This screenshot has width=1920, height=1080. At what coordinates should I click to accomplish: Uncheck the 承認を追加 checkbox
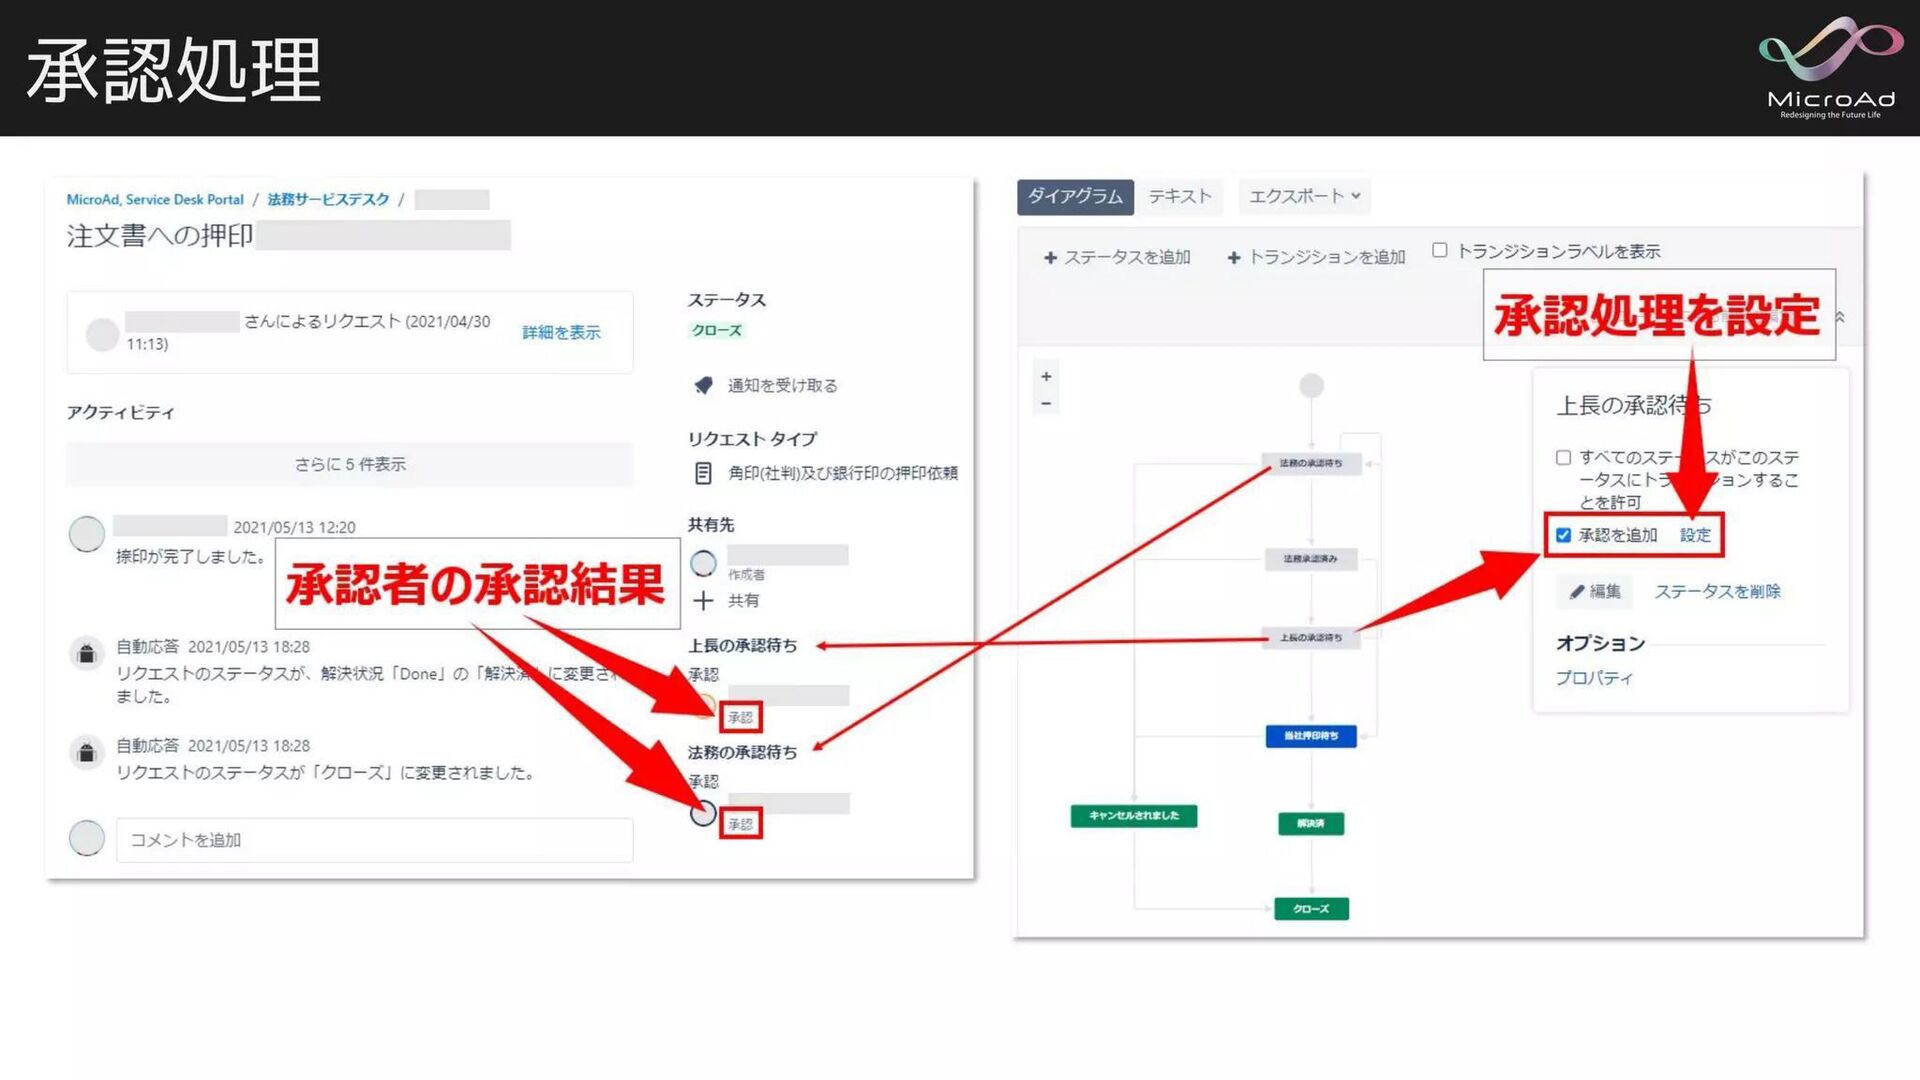(x=1563, y=535)
